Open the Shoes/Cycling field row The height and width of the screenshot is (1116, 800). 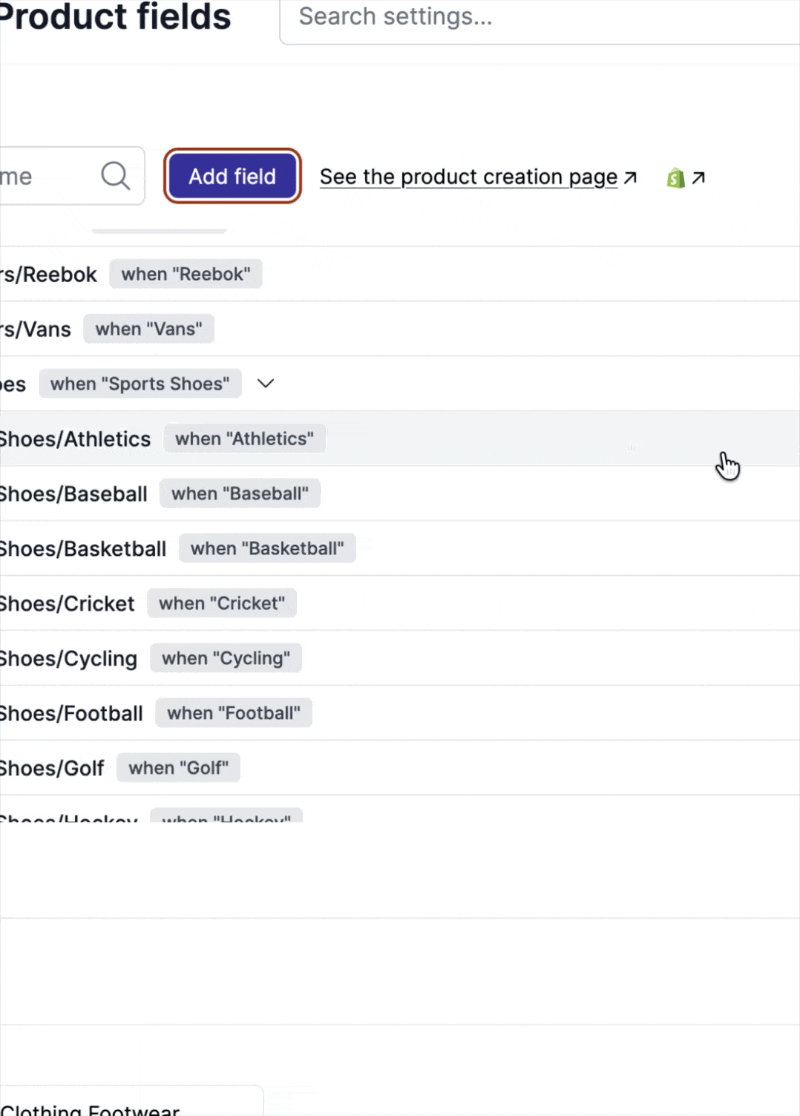click(x=400, y=658)
